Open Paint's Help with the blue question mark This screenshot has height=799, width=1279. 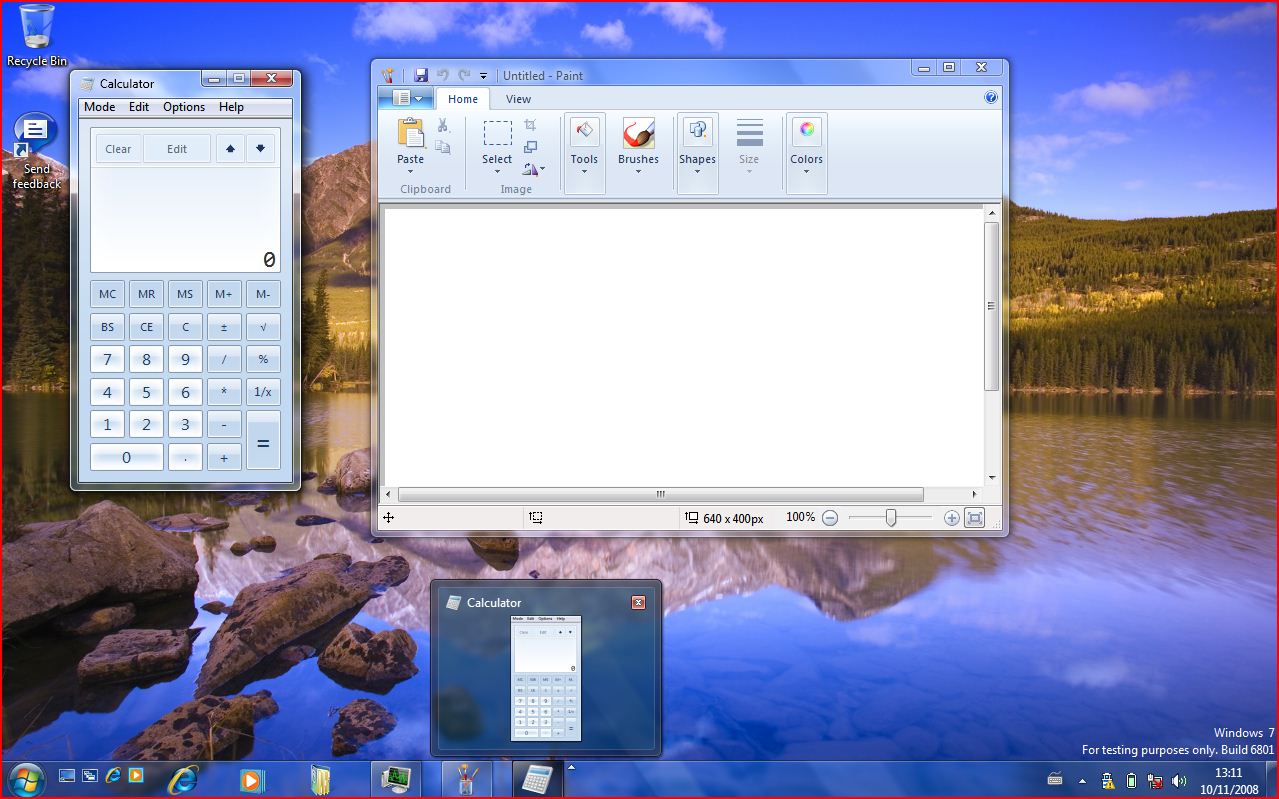click(991, 97)
